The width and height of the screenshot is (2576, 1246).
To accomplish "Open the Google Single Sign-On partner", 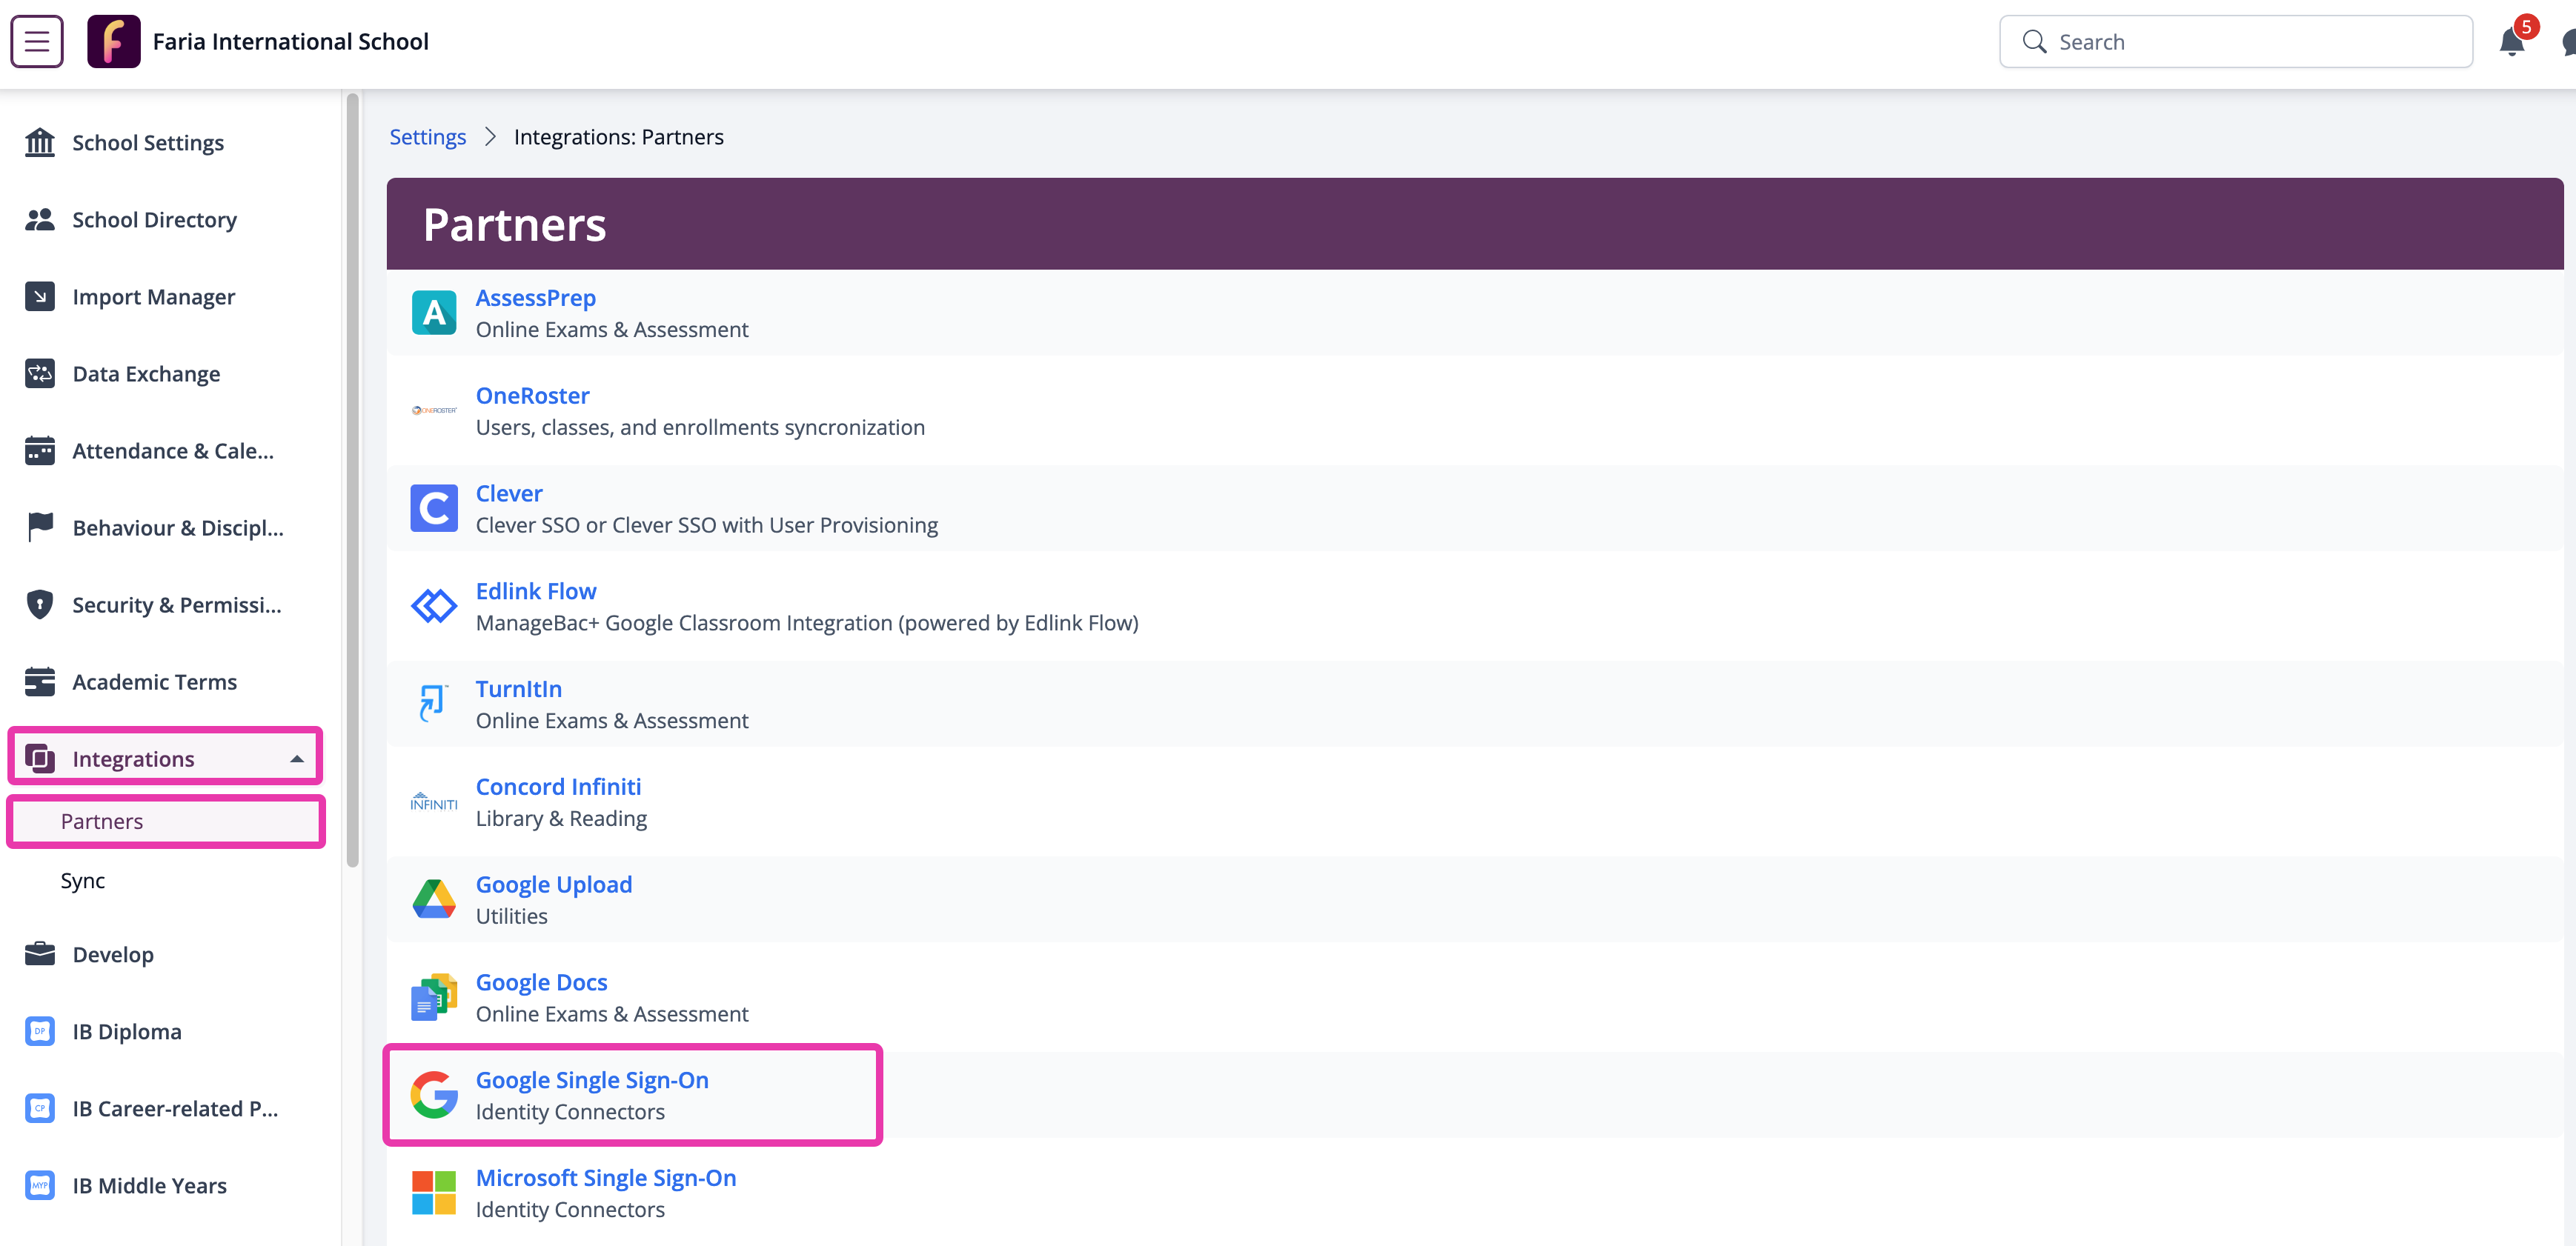I will [591, 1080].
